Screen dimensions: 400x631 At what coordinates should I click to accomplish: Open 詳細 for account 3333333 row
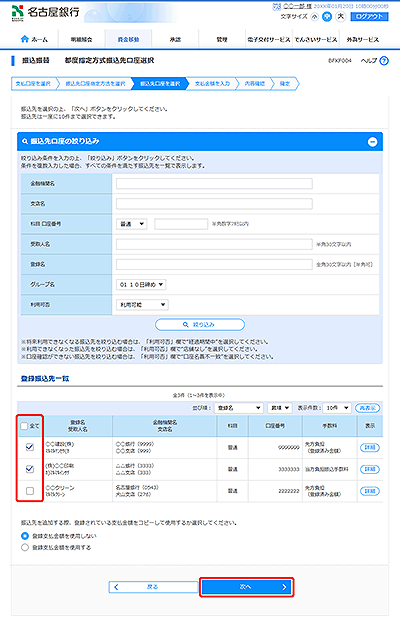pyautogui.click(x=370, y=469)
